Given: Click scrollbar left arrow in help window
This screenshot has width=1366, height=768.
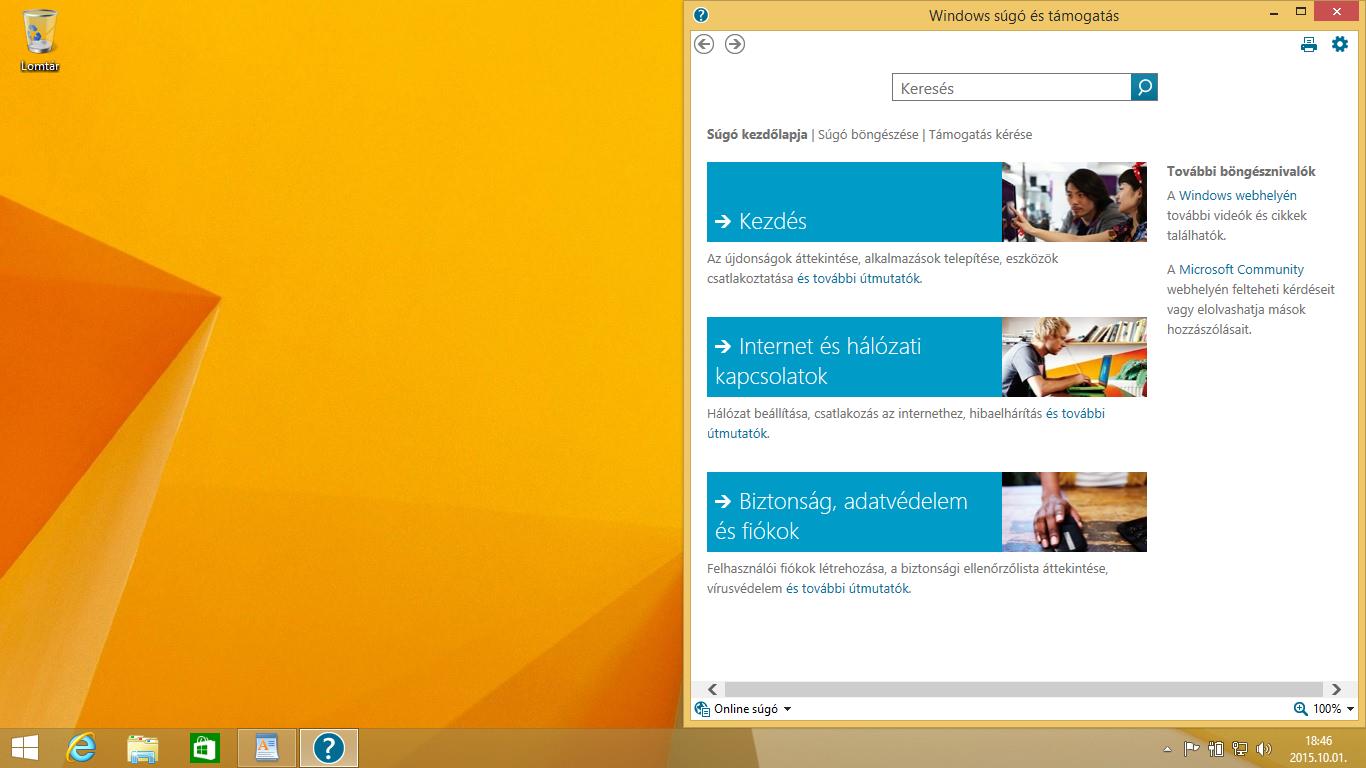Looking at the screenshot, I should tap(712, 690).
